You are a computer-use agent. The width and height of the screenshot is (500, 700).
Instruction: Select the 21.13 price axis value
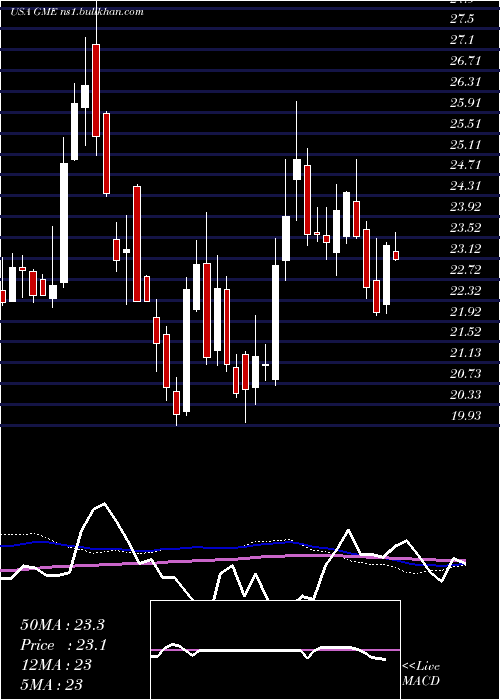[x=466, y=353]
